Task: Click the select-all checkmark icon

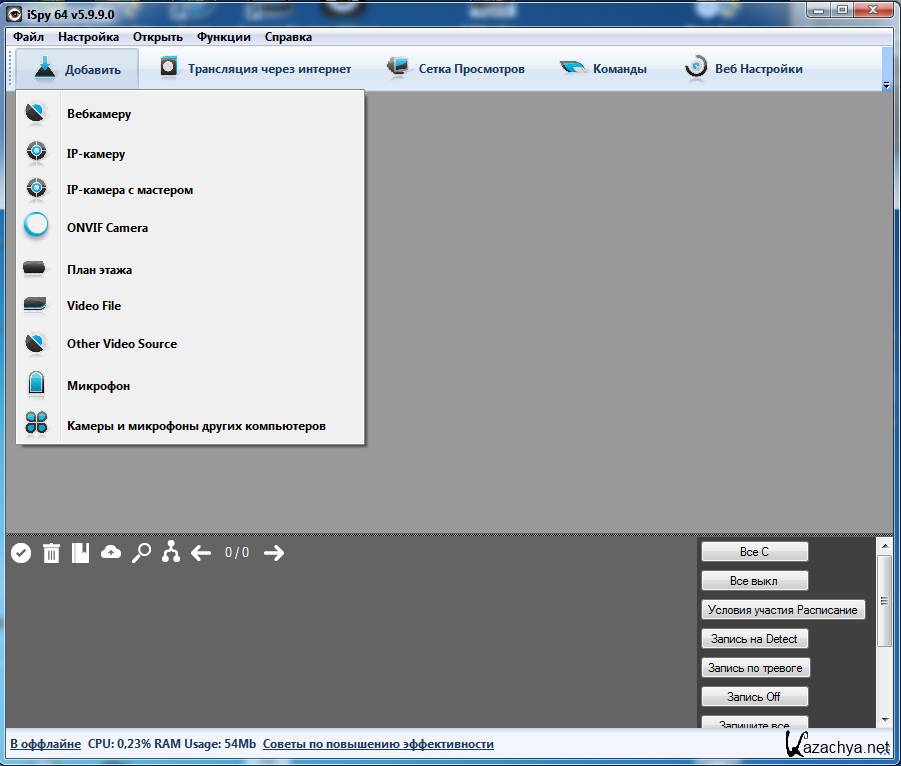Action: pyautogui.click(x=21, y=553)
